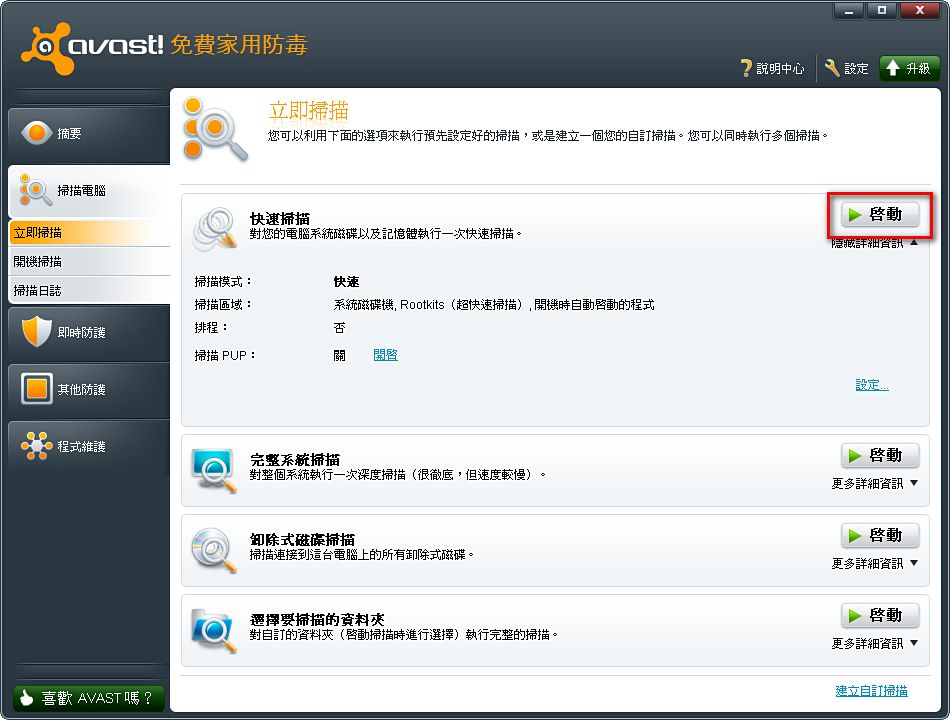The width and height of the screenshot is (950, 720).
Task: Click the avast! logo
Action: point(91,47)
